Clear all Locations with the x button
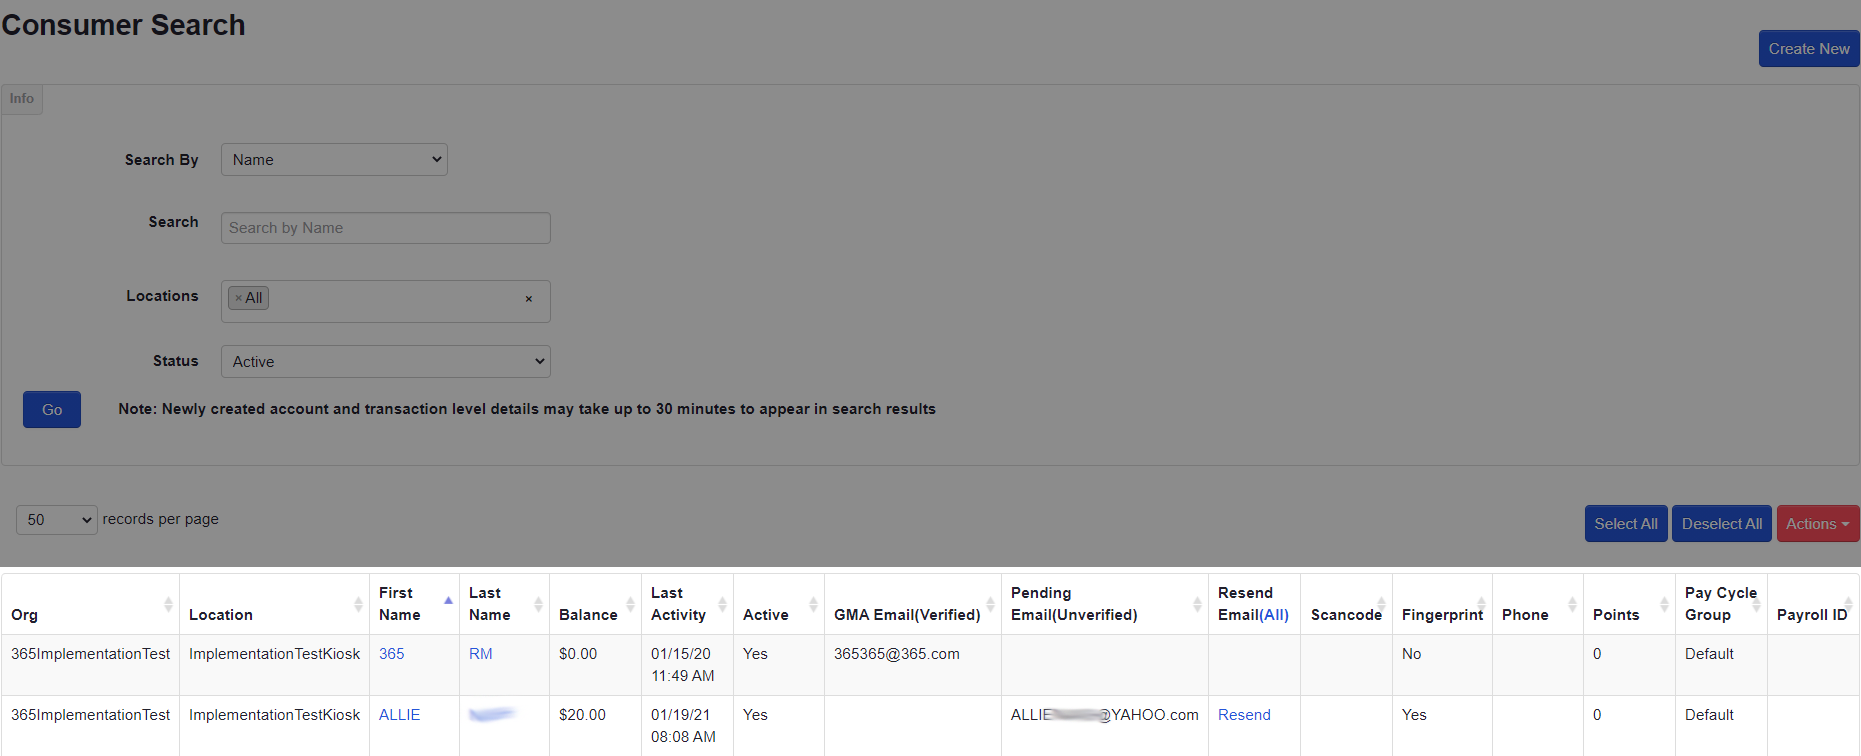1861x756 pixels. [528, 299]
